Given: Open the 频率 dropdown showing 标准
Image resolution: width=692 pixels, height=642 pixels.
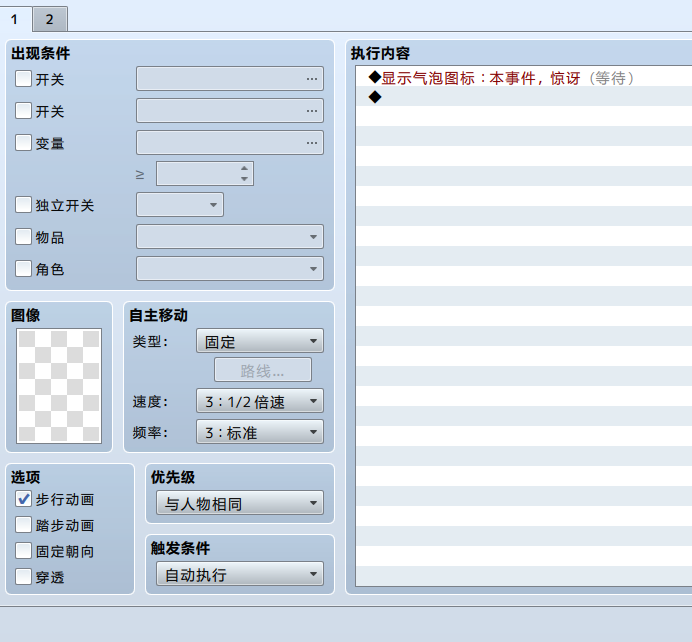Looking at the screenshot, I should 260,432.
